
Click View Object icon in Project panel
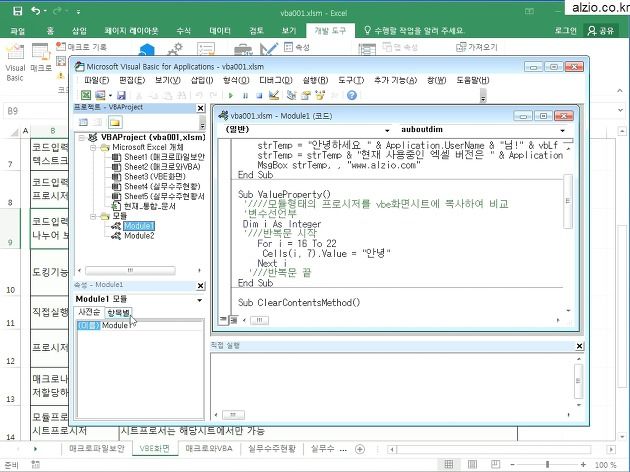[97, 122]
